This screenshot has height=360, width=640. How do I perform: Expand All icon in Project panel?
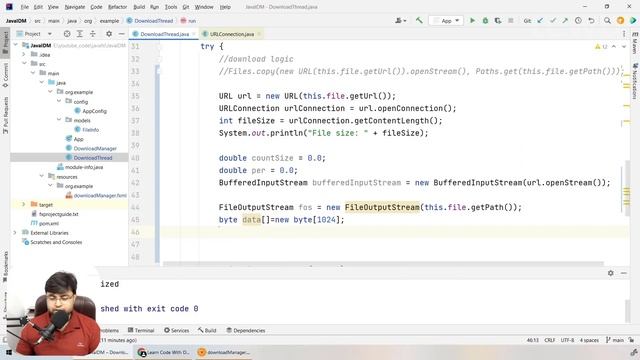coord(80,34)
